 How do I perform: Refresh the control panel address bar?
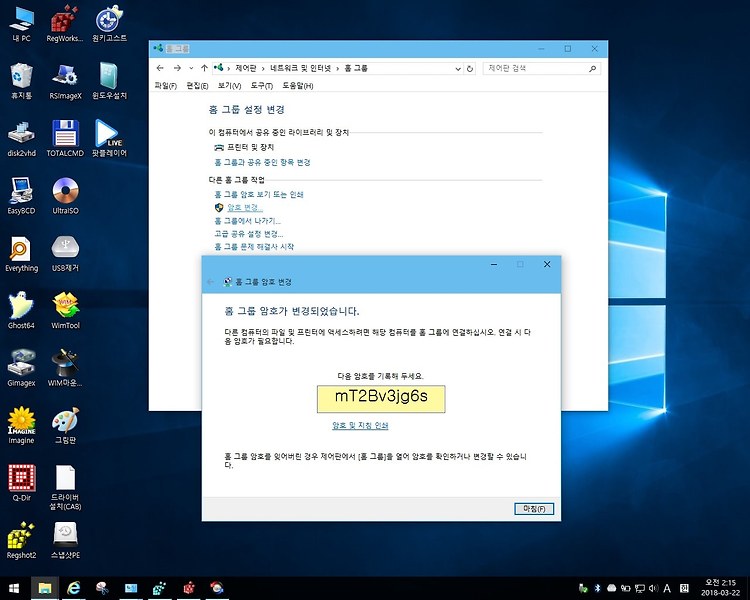pyautogui.click(x=470, y=69)
